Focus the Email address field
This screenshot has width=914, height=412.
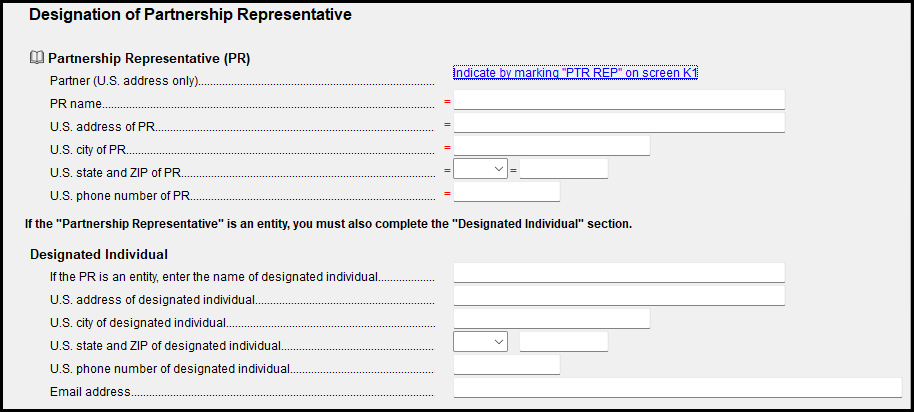point(677,388)
